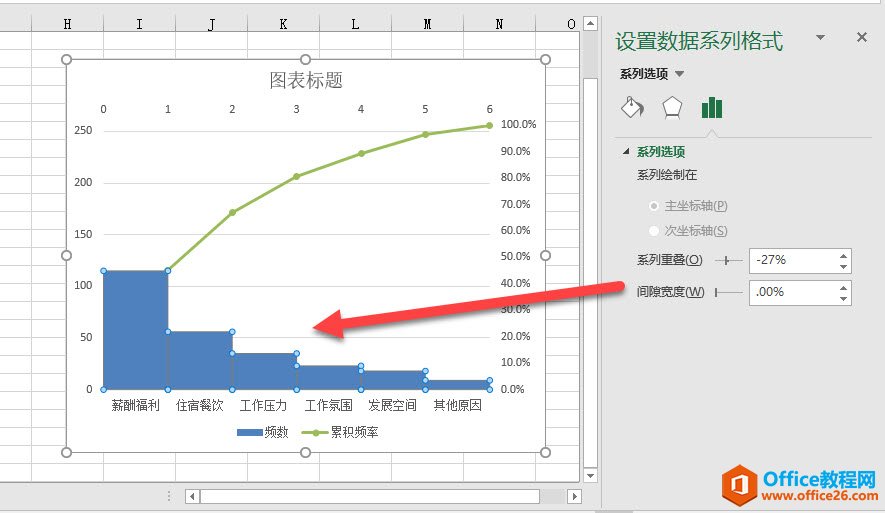Click the top-center chart resize handle
This screenshot has width=885, height=513.
coord(305,60)
